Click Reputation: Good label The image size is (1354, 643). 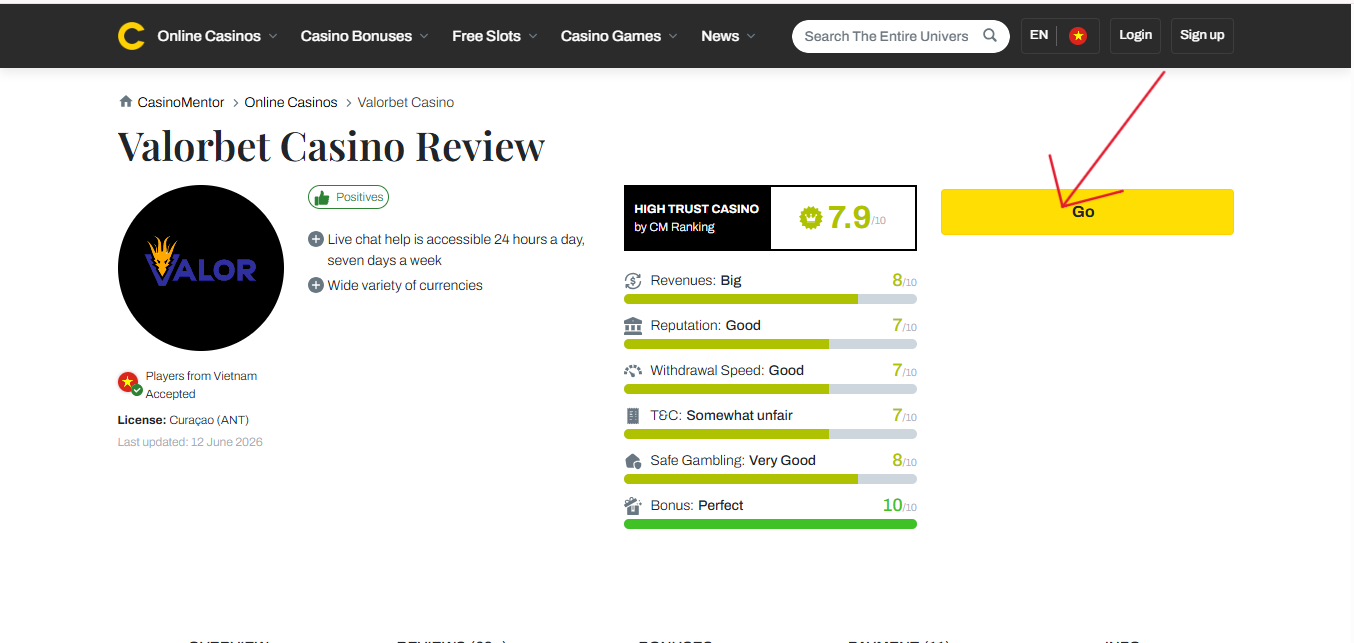coord(706,326)
